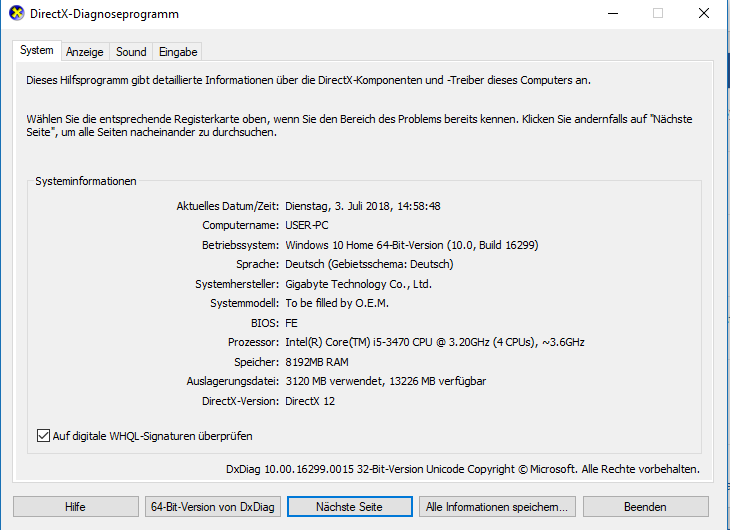
Task: Click the Systemhersteller label
Action: click(x=237, y=284)
